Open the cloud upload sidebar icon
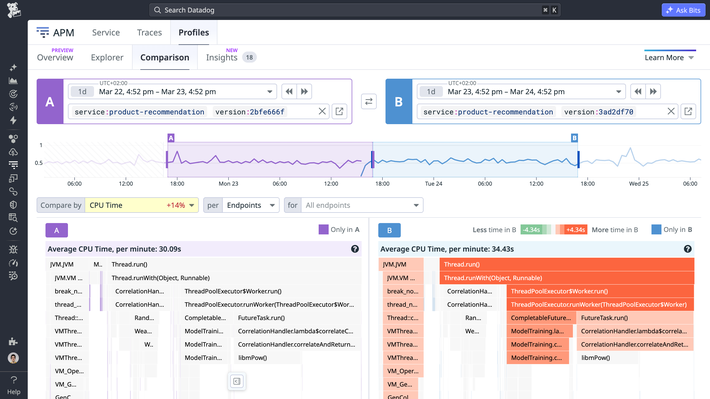 point(14,152)
